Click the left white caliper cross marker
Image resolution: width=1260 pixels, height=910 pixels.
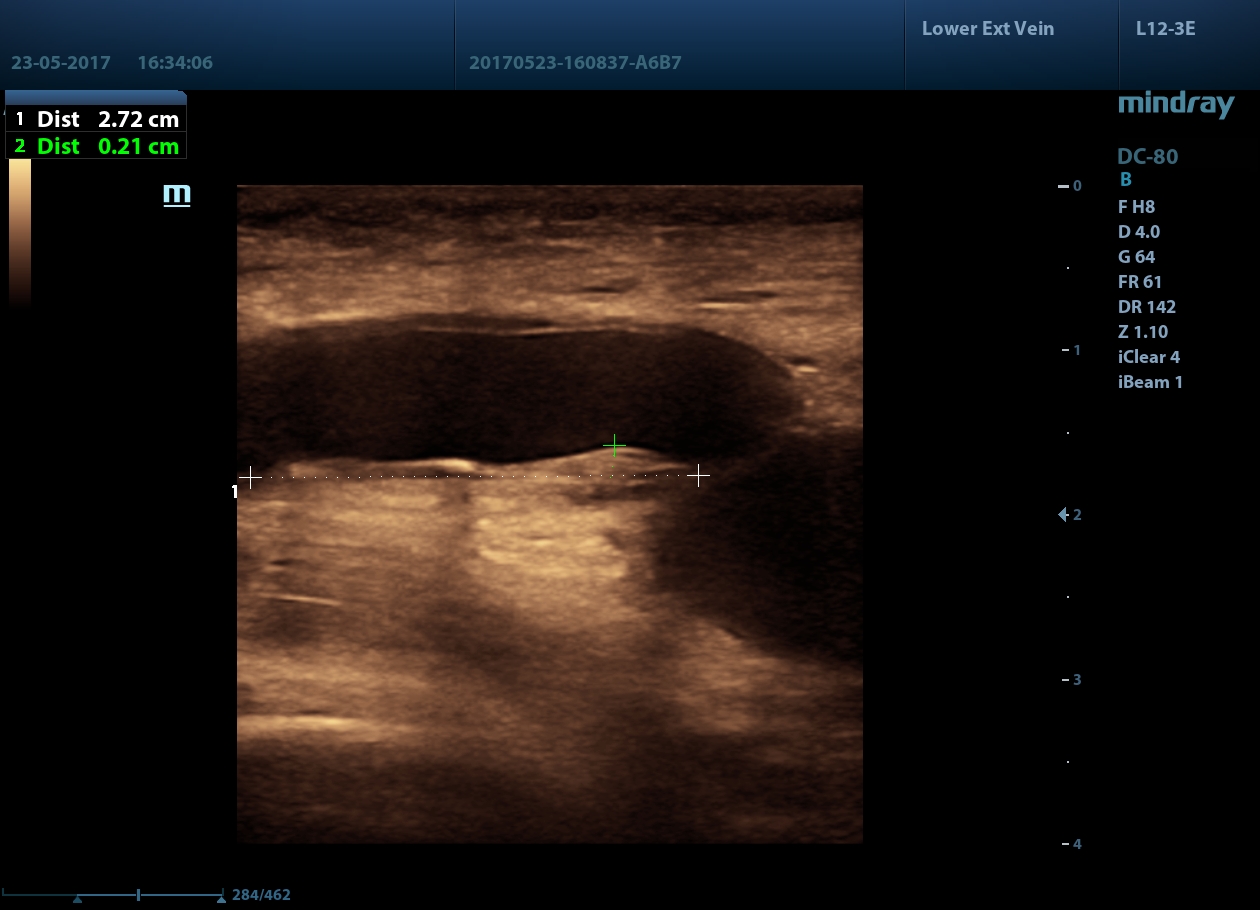(x=250, y=478)
